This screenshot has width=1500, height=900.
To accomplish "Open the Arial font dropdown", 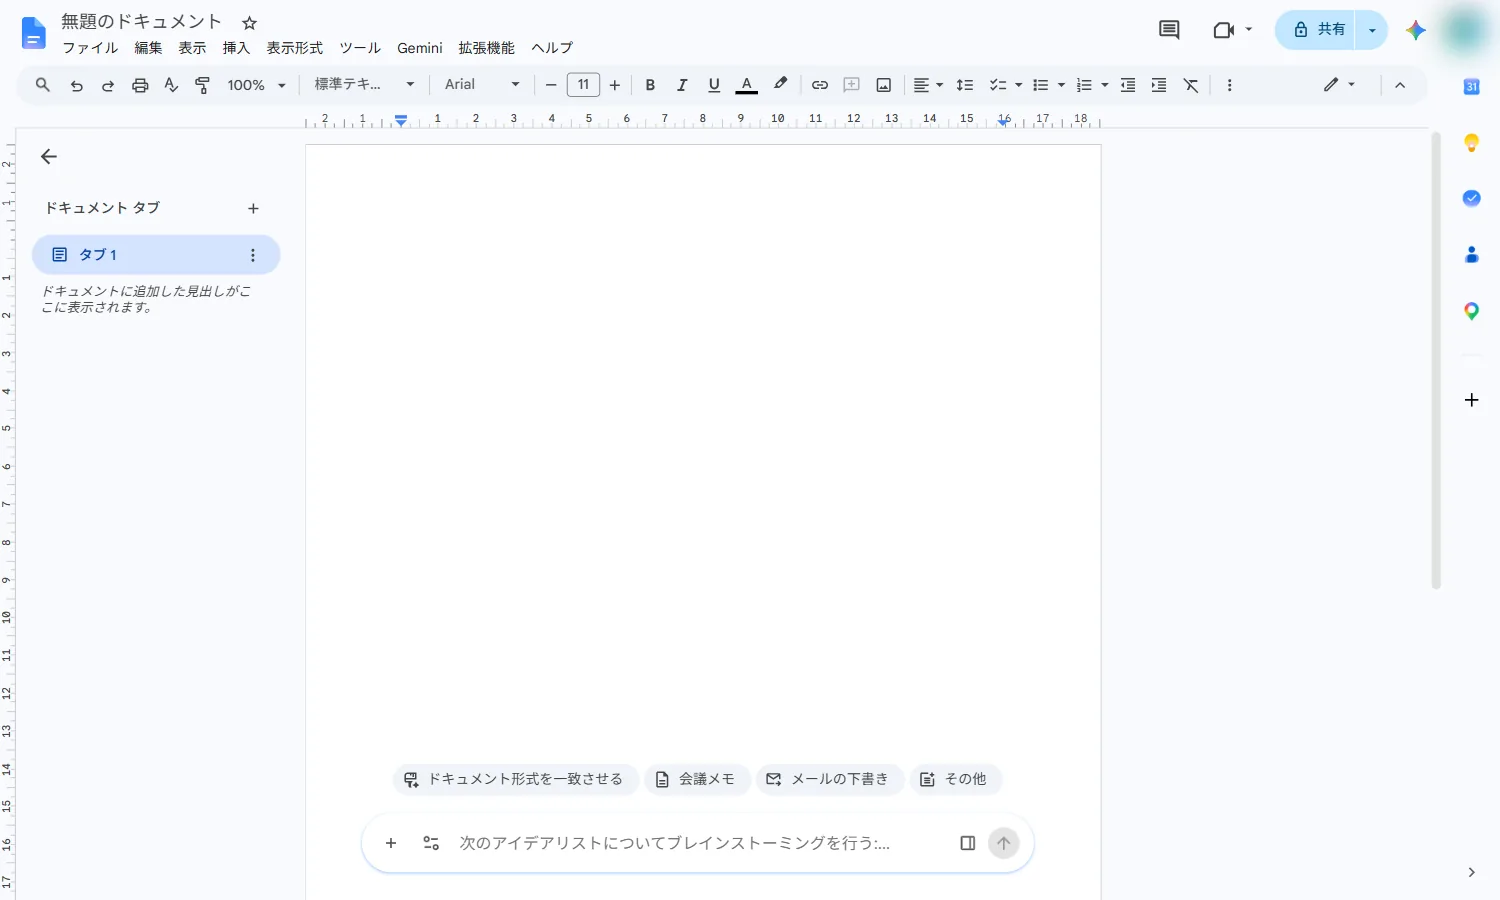I will click(483, 85).
